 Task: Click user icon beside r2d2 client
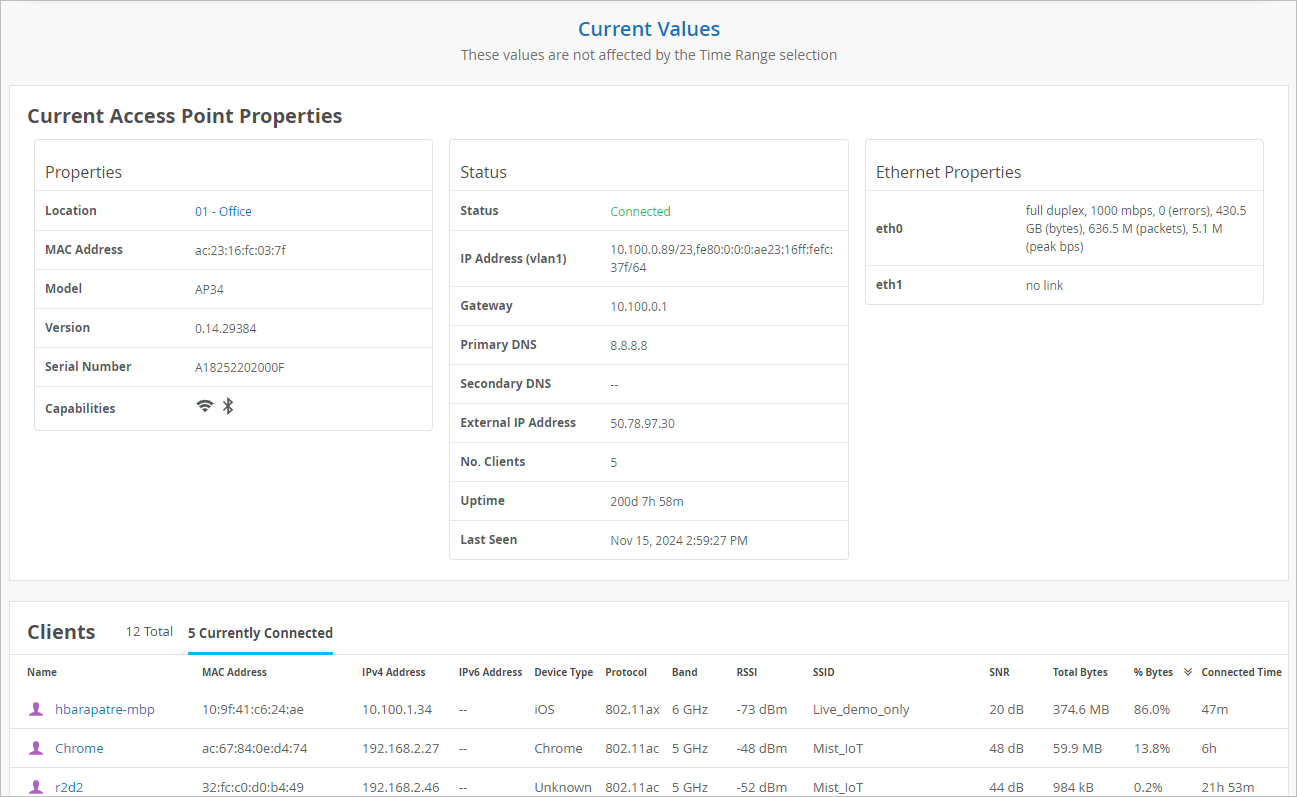(x=37, y=787)
